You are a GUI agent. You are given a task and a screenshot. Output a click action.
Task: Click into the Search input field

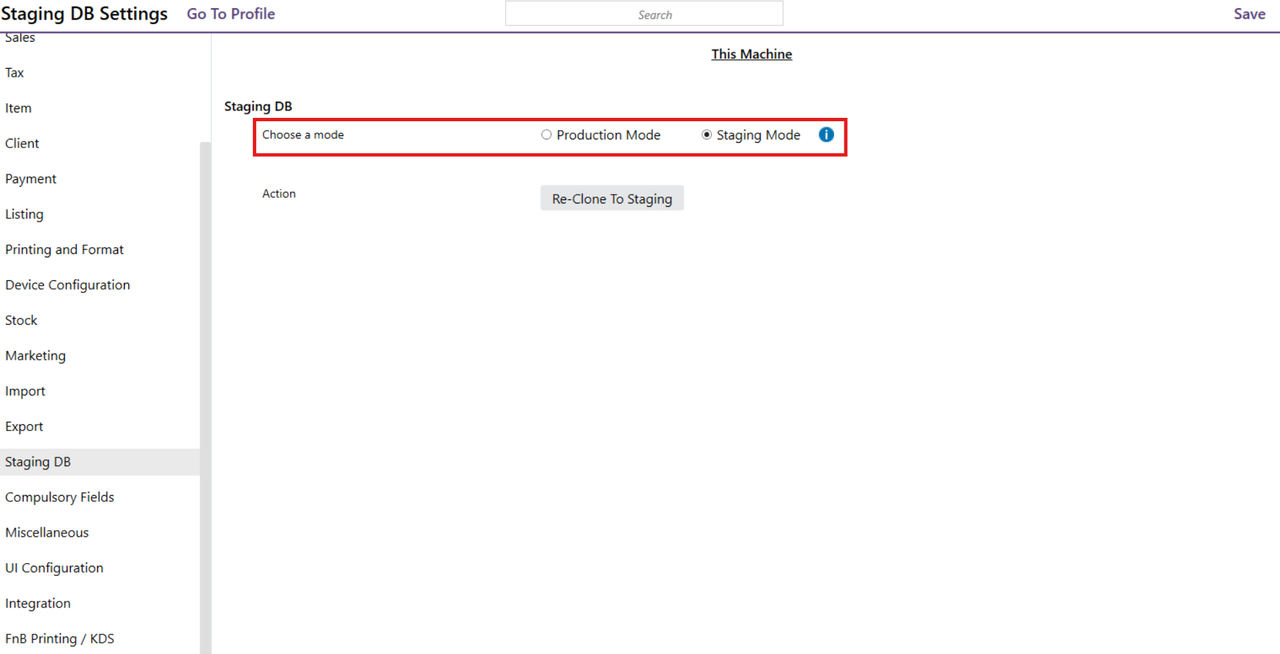(644, 14)
